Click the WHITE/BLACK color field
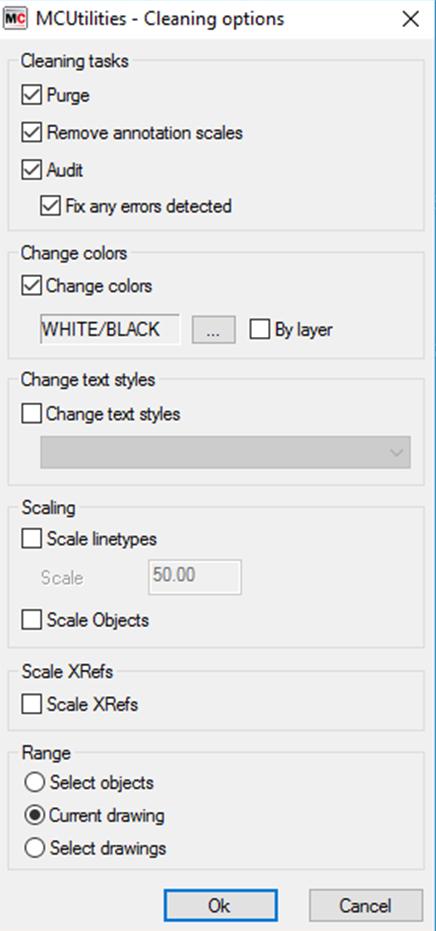 click(x=110, y=330)
